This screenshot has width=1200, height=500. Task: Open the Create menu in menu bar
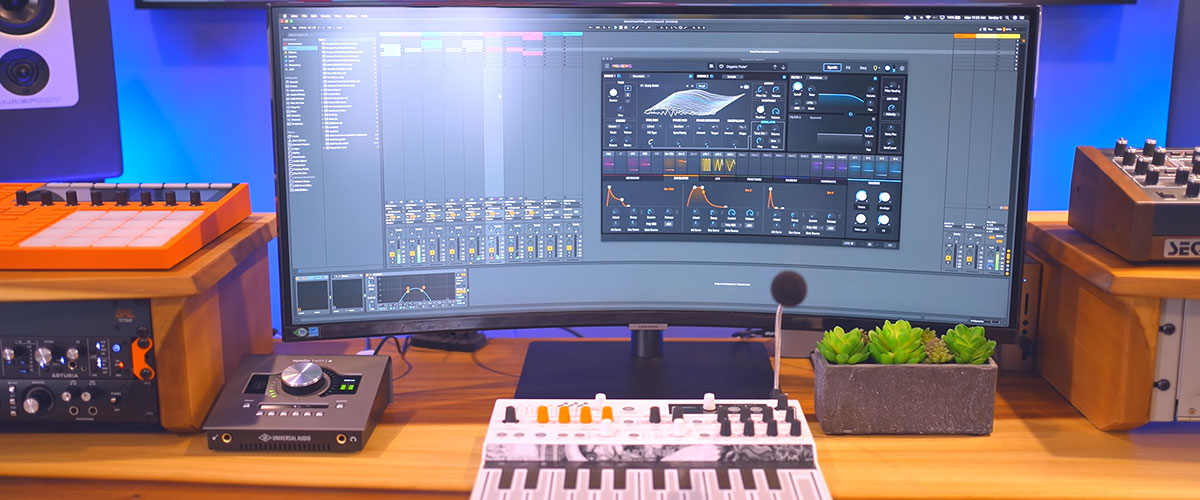click(326, 16)
